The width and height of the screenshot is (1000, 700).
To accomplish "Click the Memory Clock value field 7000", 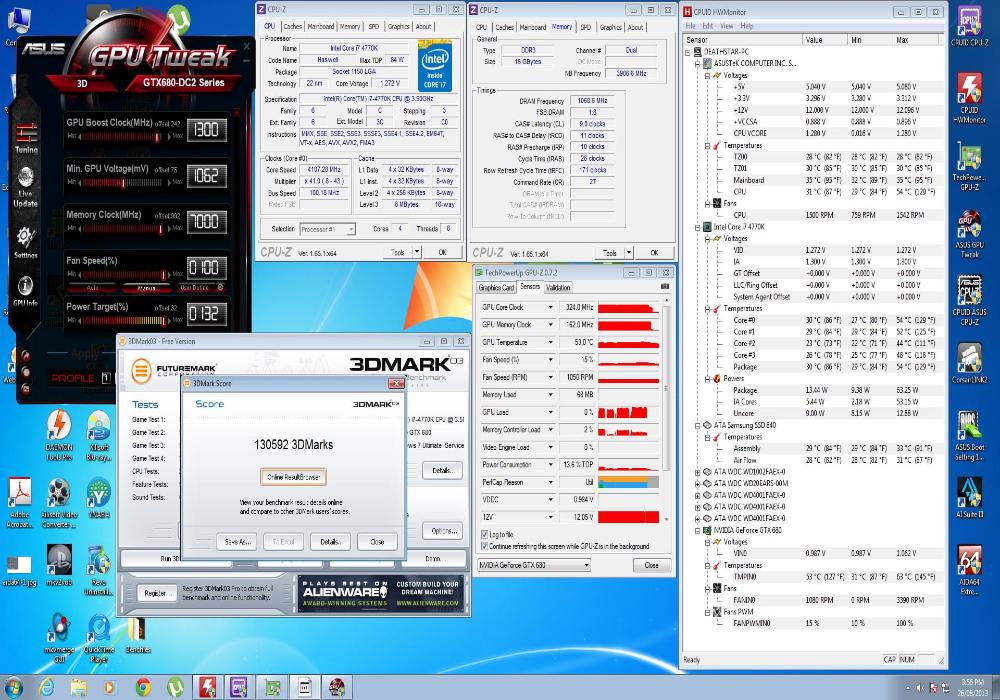I will 207,221.
